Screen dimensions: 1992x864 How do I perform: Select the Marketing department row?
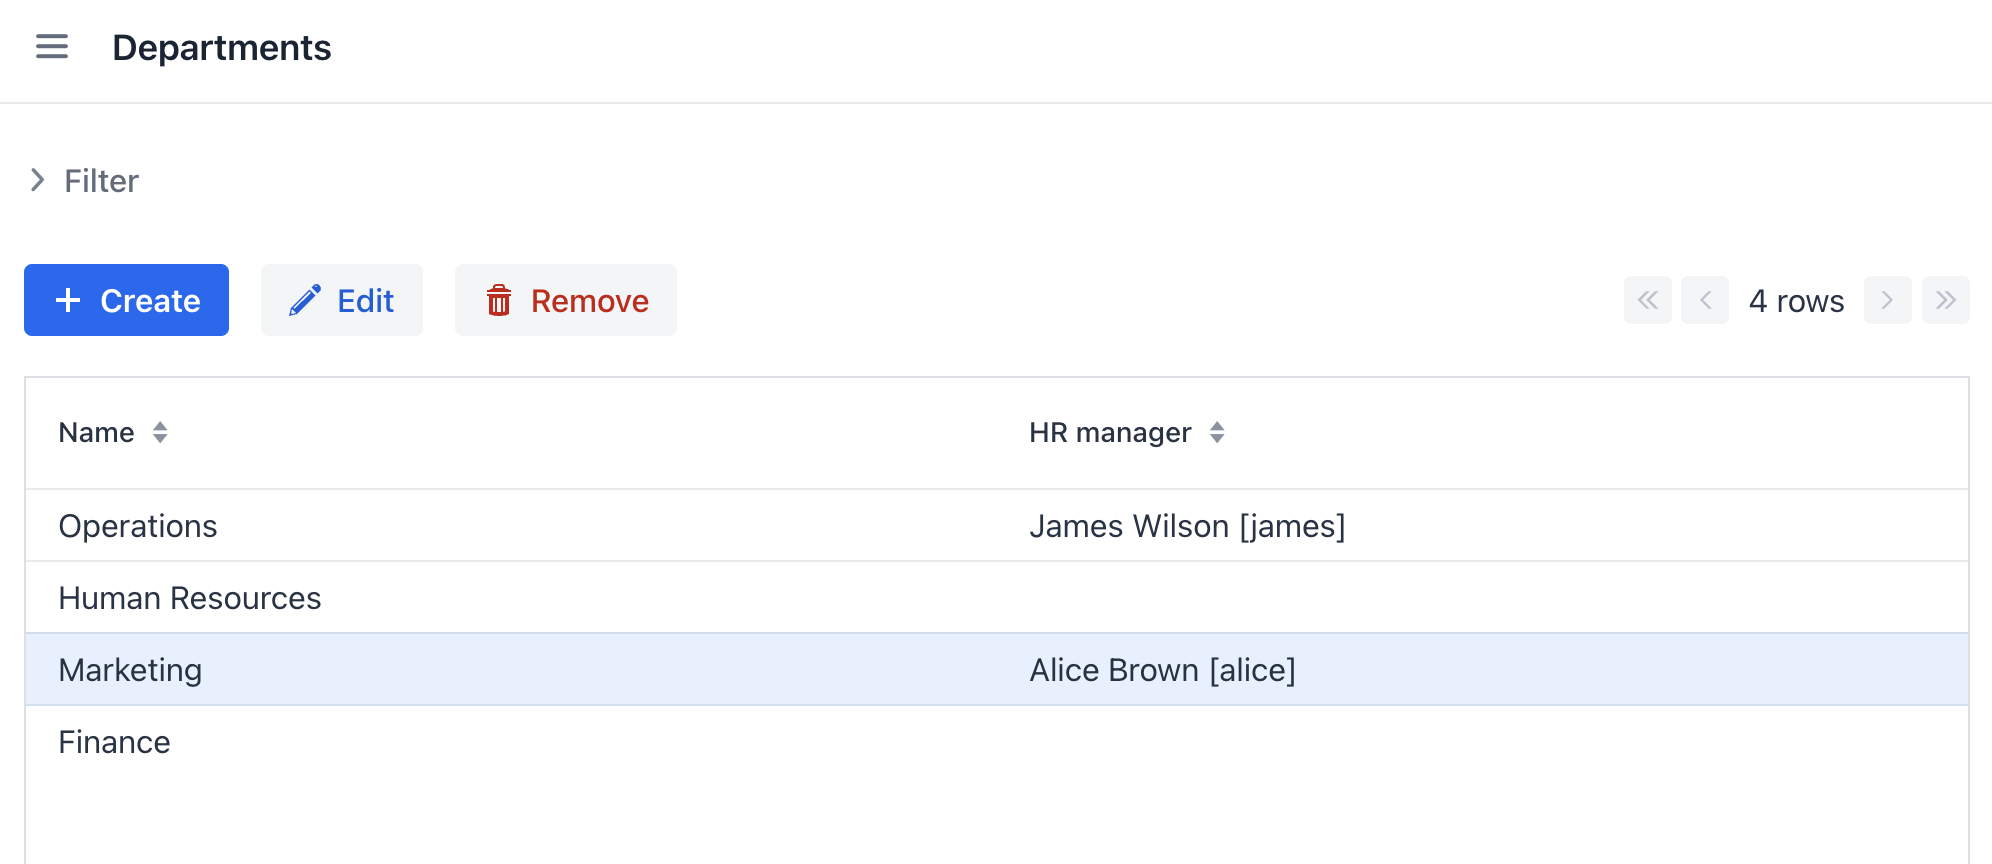[130, 670]
